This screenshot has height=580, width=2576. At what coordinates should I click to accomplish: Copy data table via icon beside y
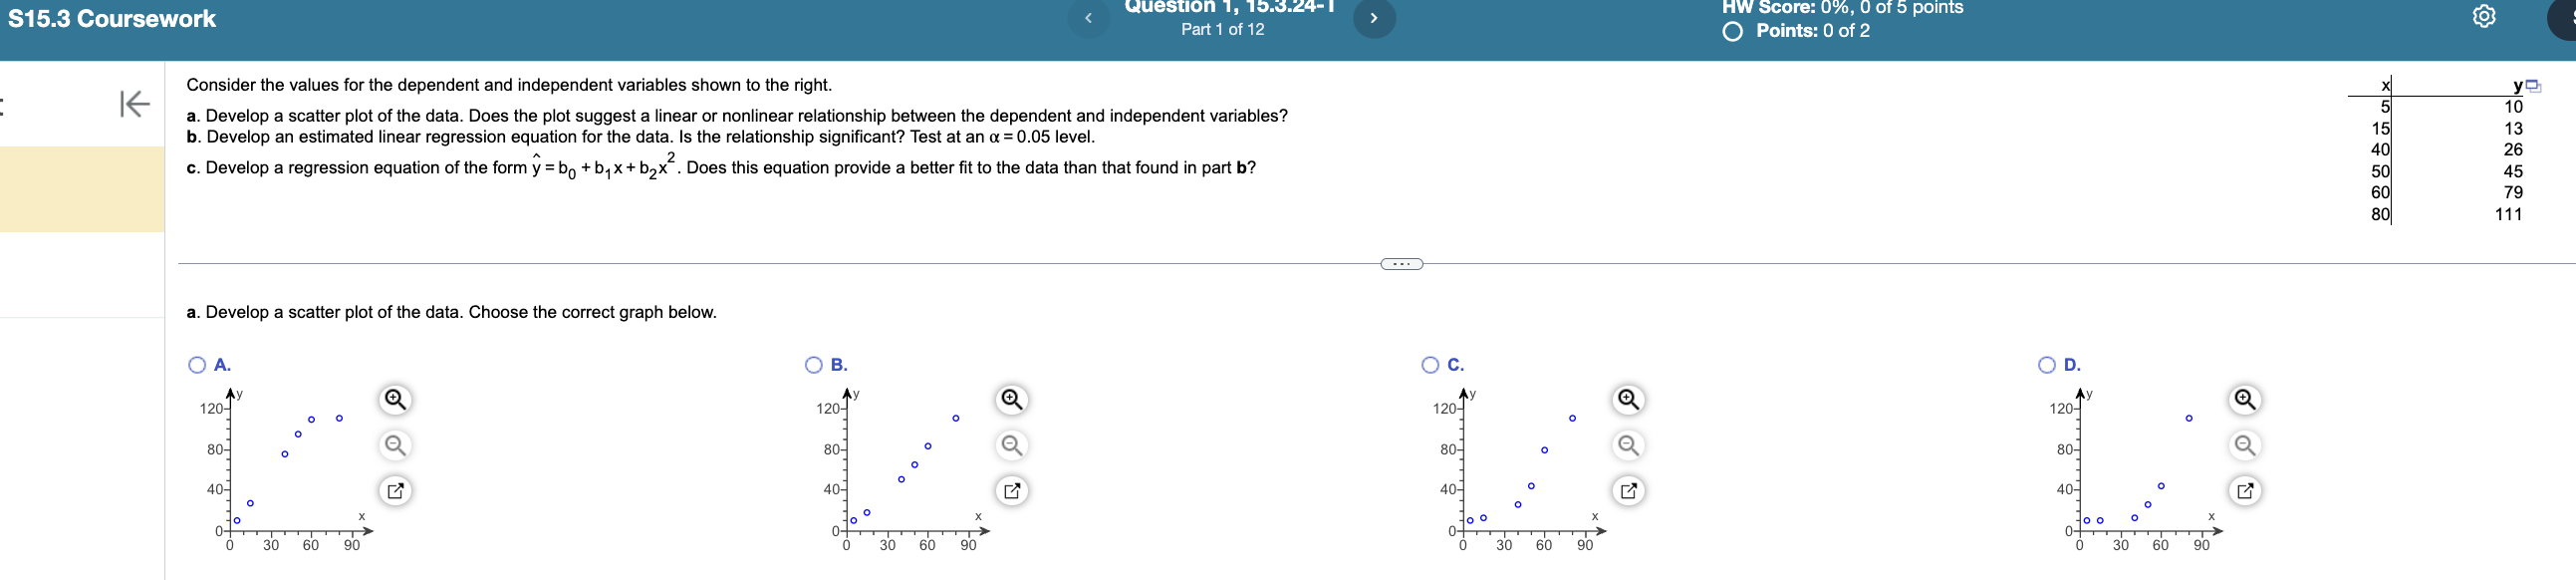[2533, 86]
